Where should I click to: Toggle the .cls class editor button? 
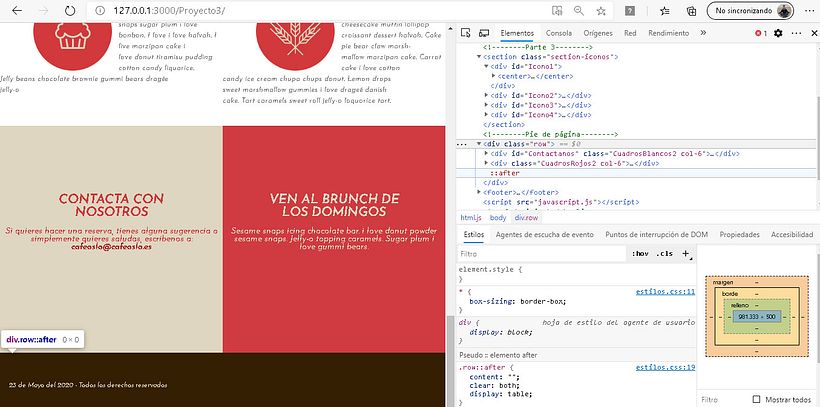(664, 254)
